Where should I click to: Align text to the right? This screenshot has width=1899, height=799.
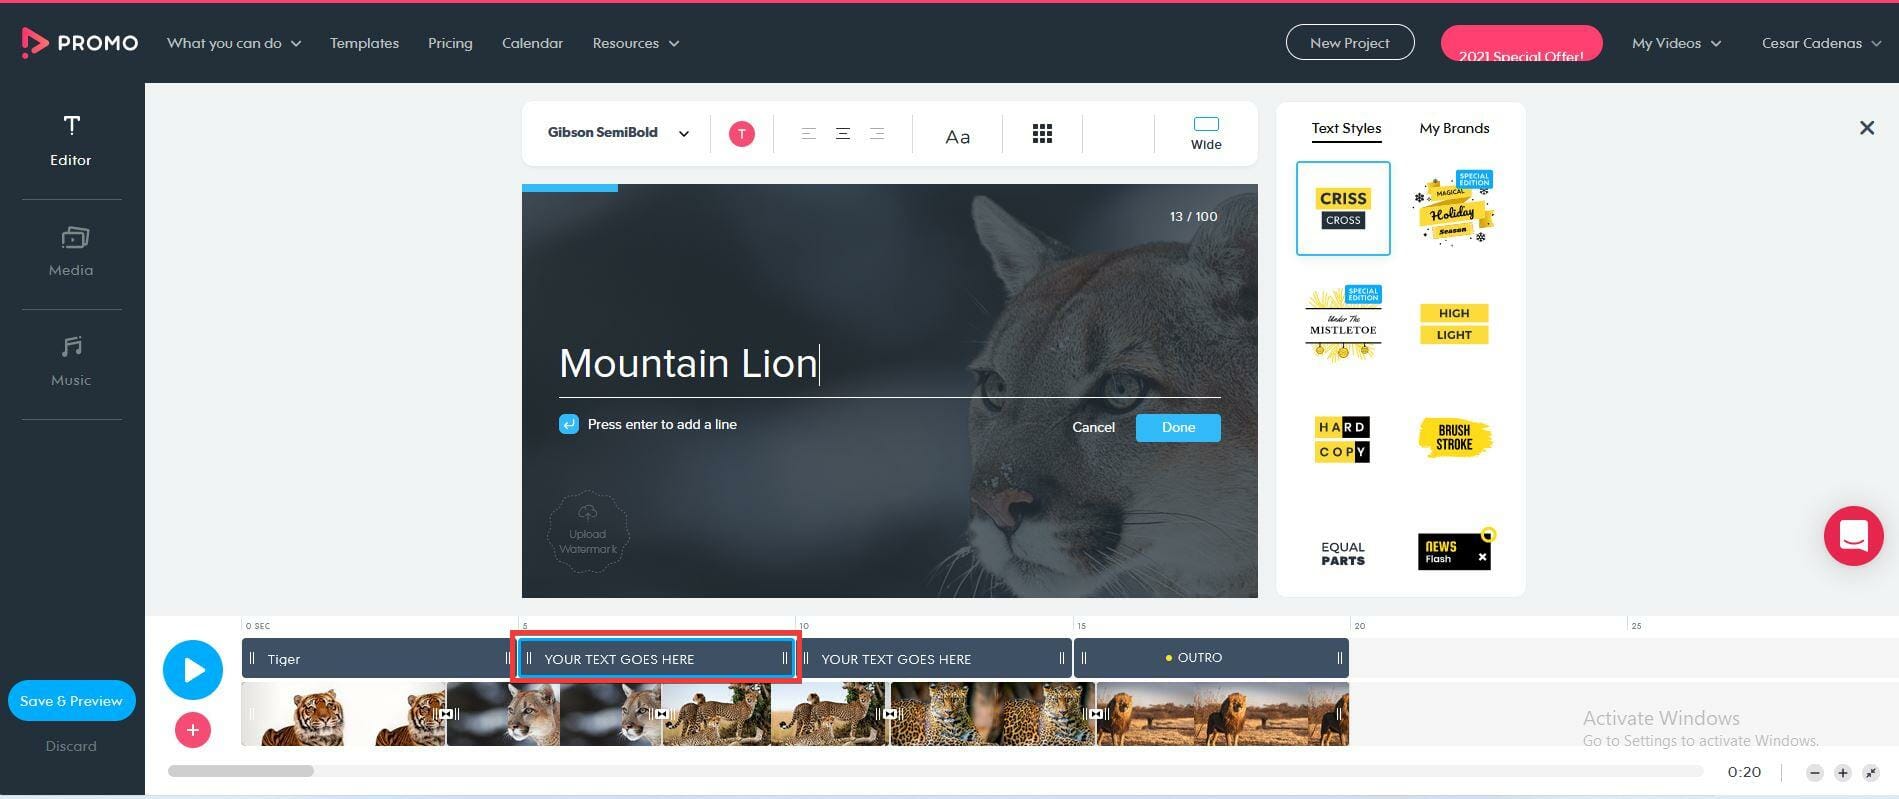point(877,134)
